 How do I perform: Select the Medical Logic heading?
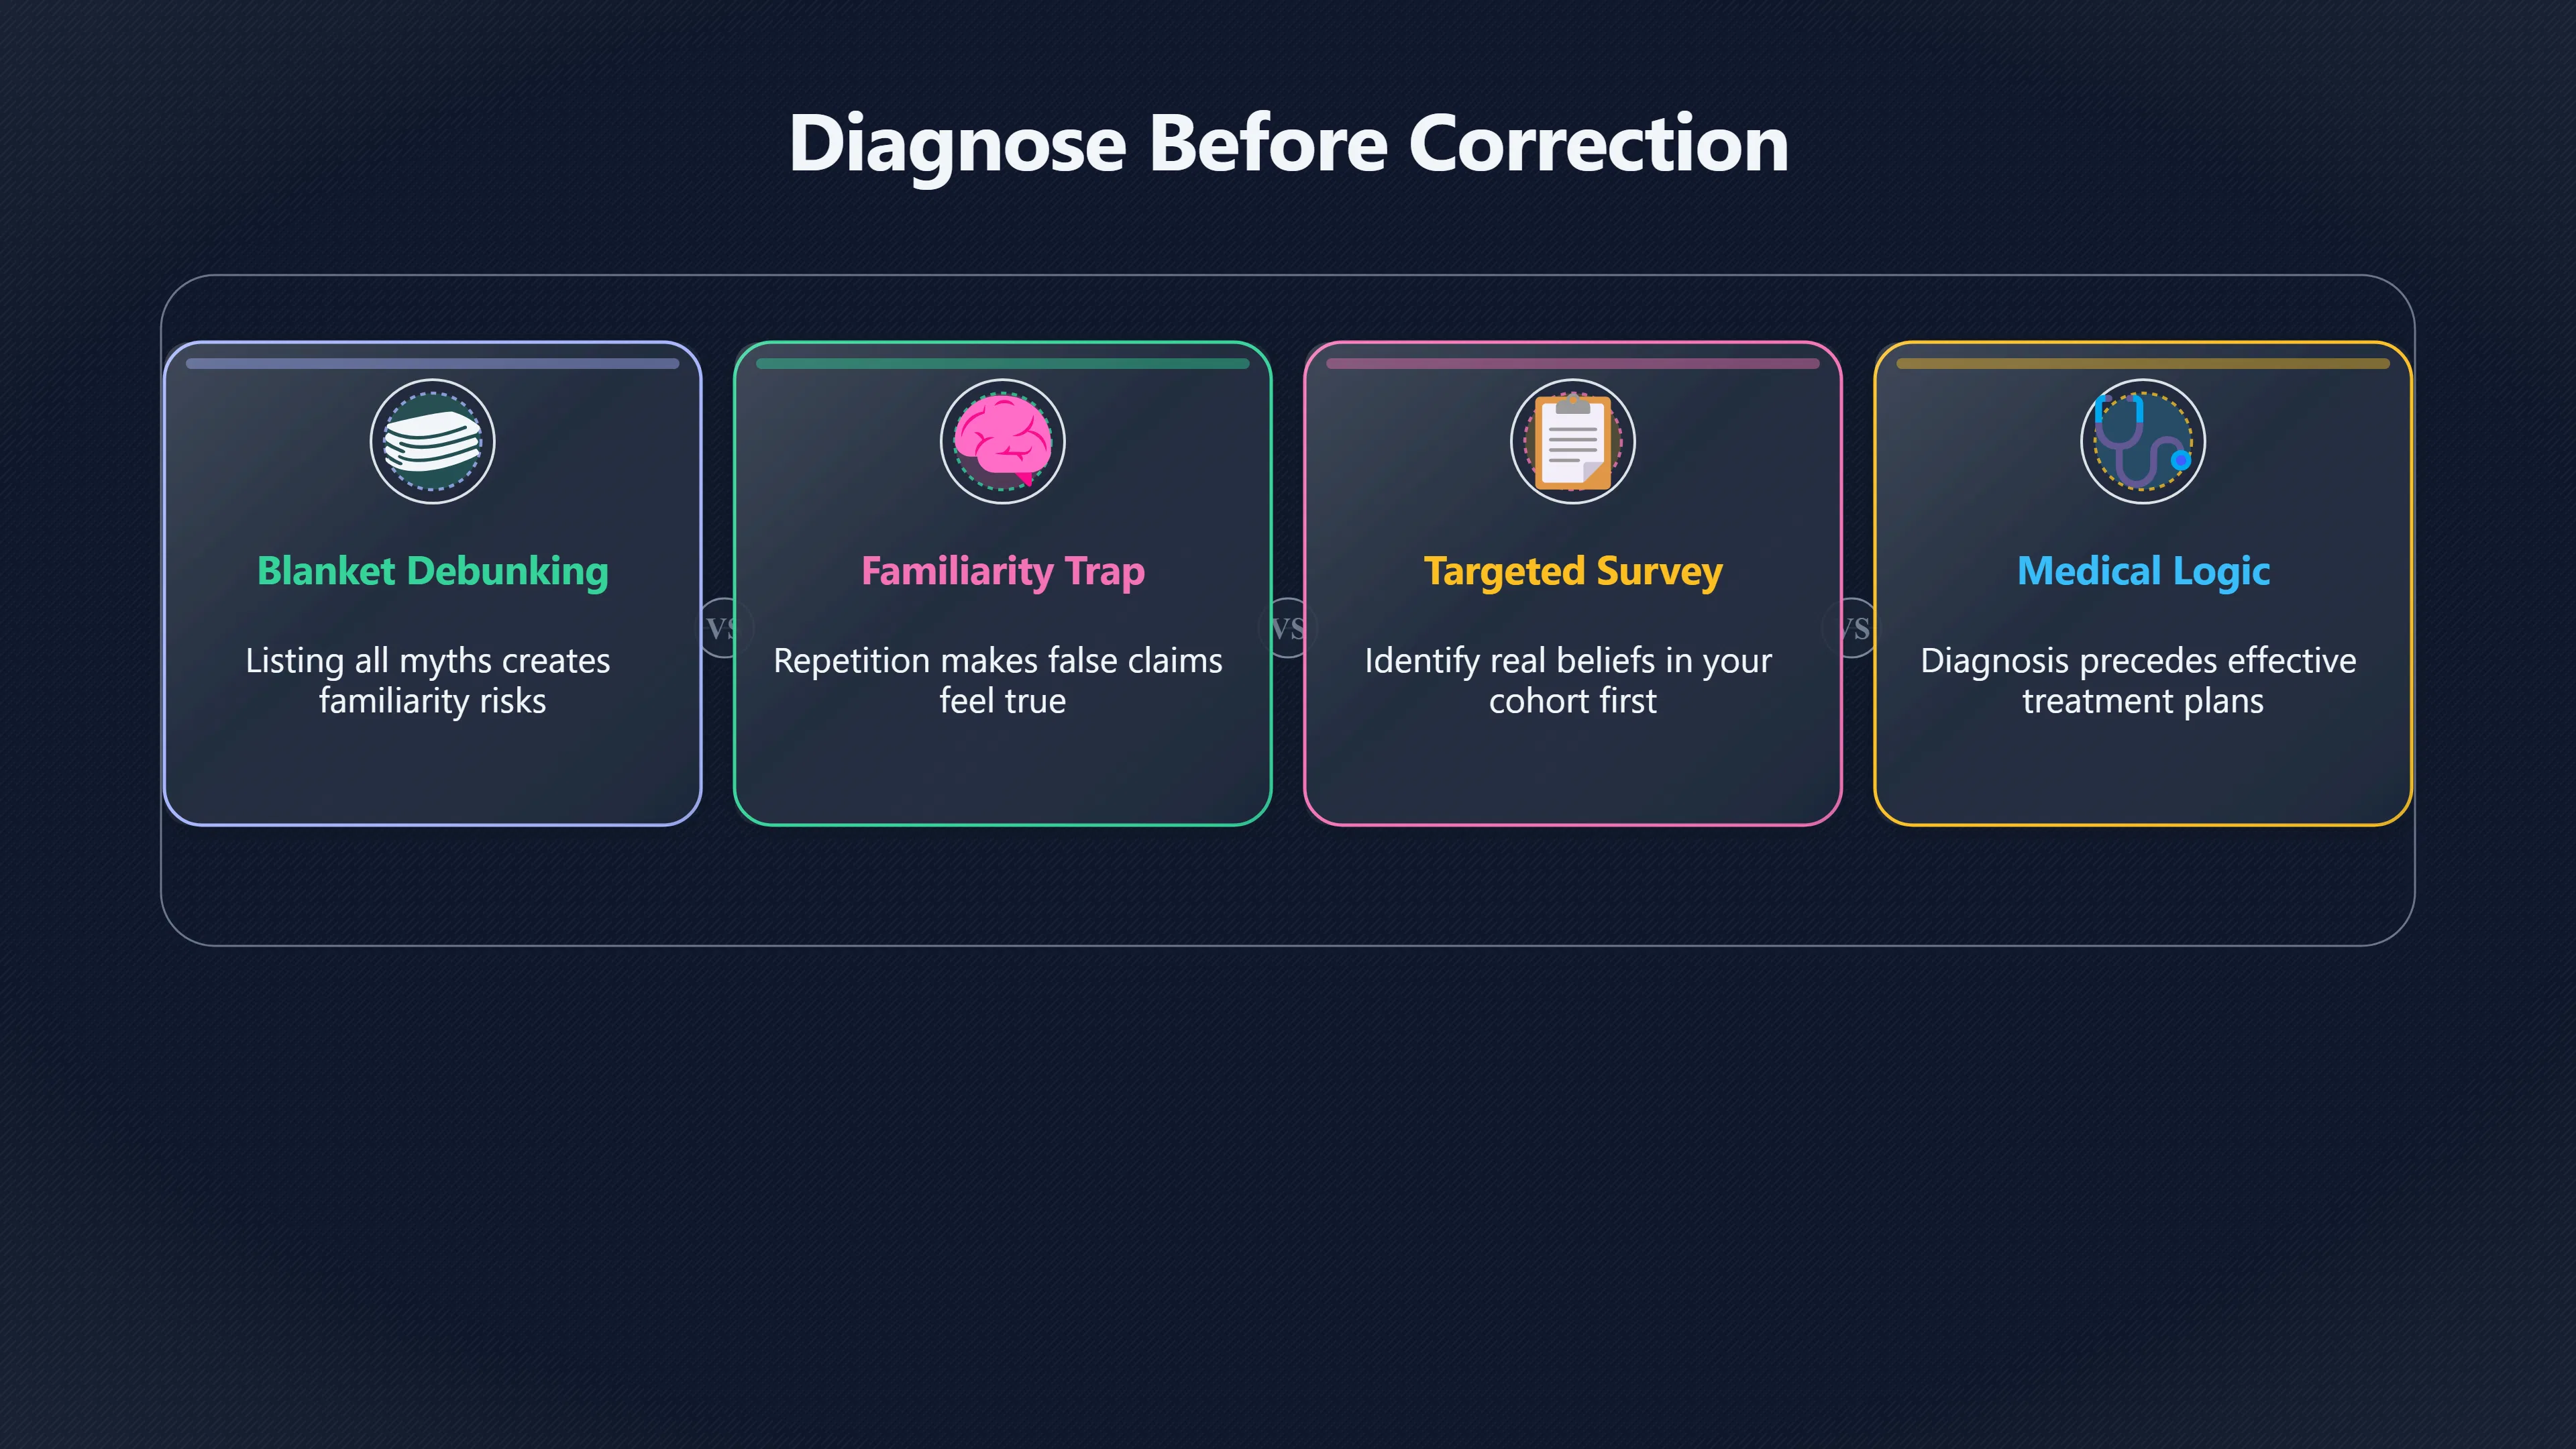click(x=2142, y=571)
